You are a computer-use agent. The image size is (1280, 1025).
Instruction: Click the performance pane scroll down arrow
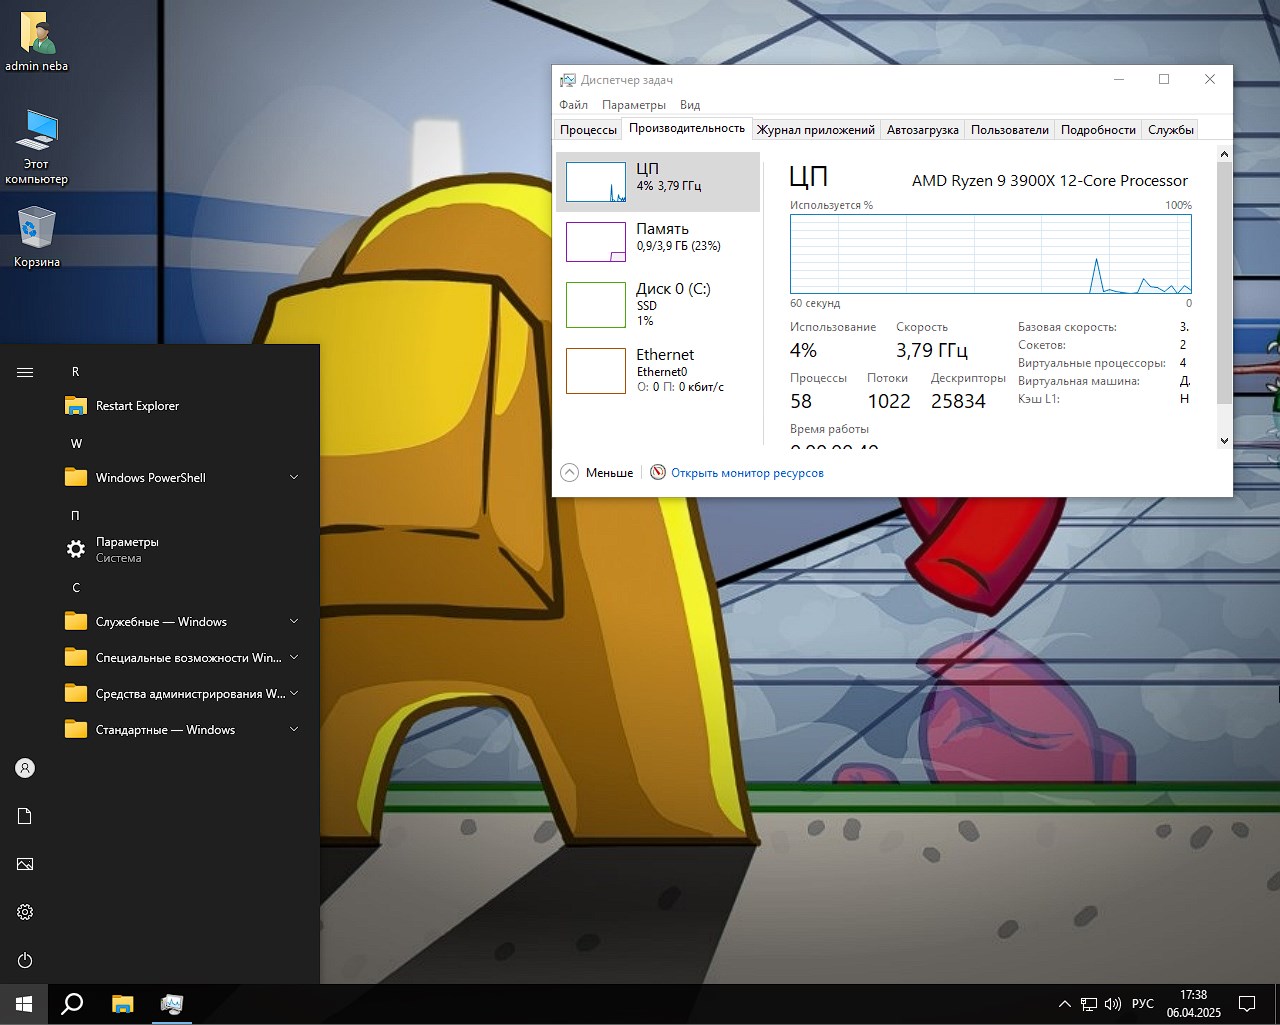(1224, 440)
